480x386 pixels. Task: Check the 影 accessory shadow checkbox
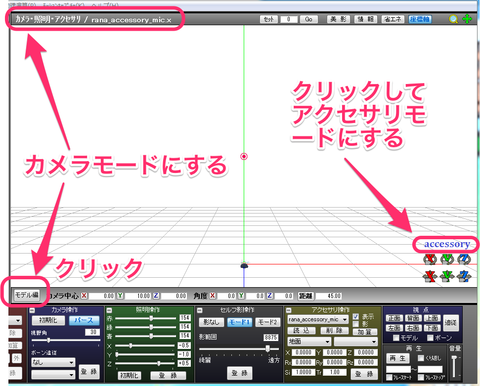click(356, 324)
